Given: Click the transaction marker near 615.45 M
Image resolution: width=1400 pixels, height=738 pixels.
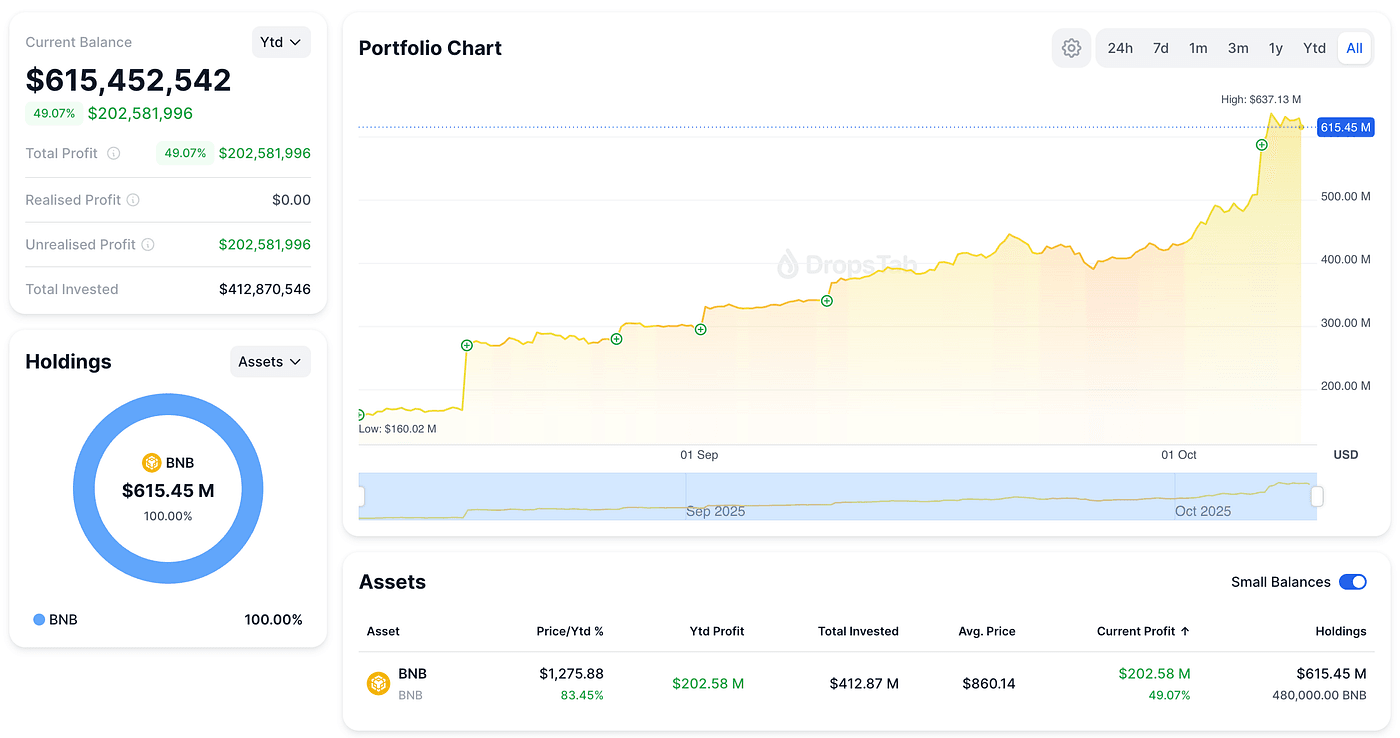Looking at the screenshot, I should 1261,145.
